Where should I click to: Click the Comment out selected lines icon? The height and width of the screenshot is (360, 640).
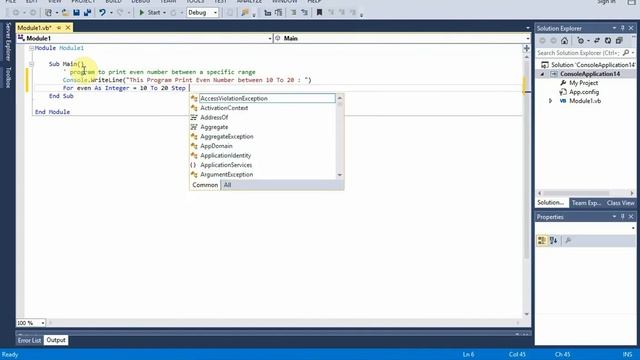click(293, 13)
